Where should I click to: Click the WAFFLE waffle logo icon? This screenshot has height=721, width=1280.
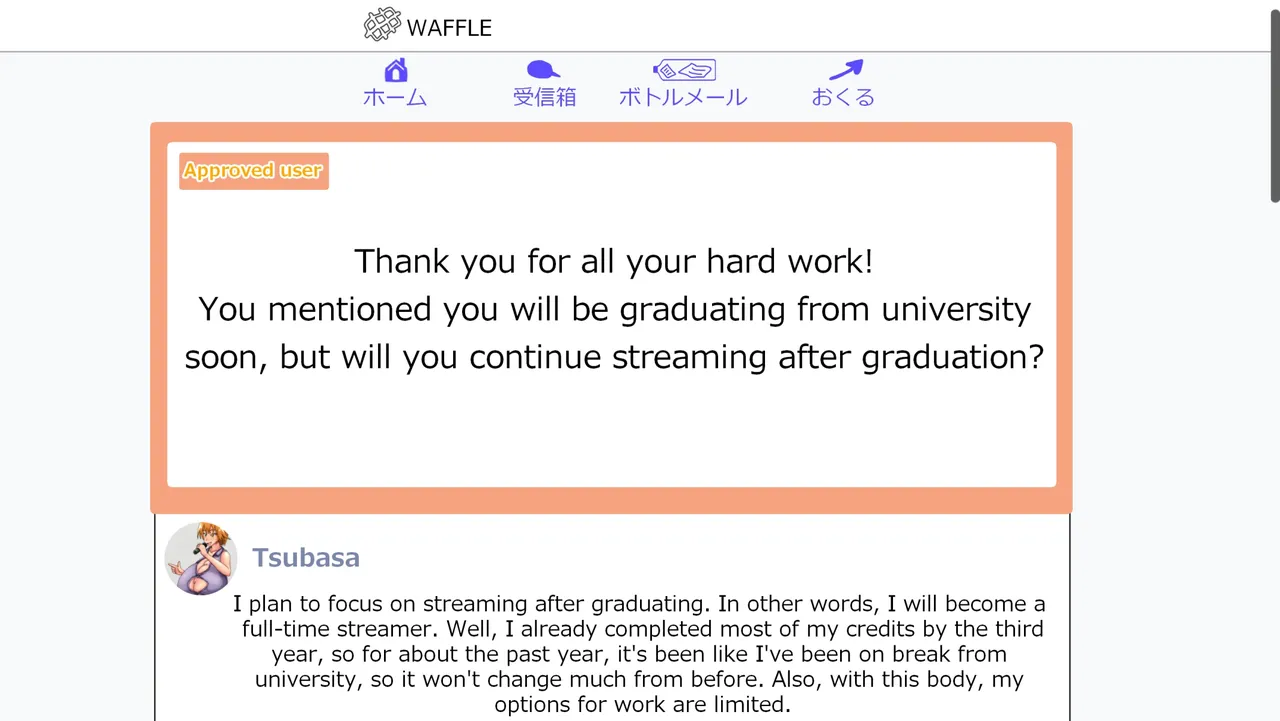pyautogui.click(x=382, y=25)
